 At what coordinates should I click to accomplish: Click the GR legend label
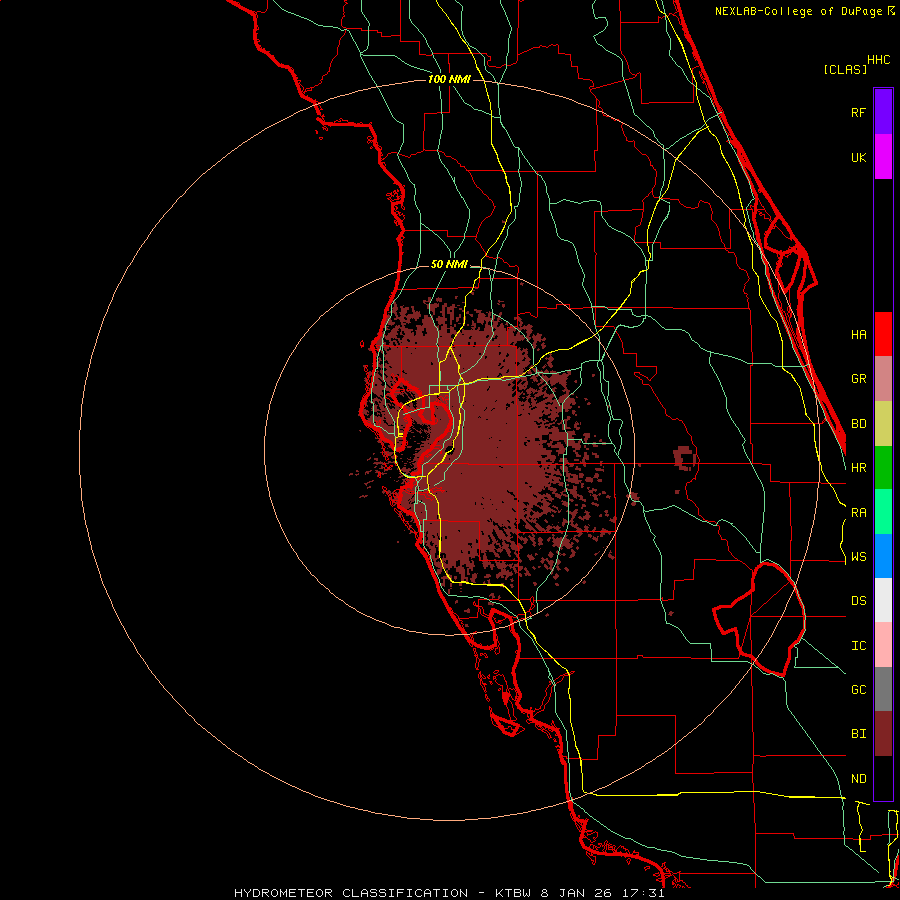pos(858,379)
